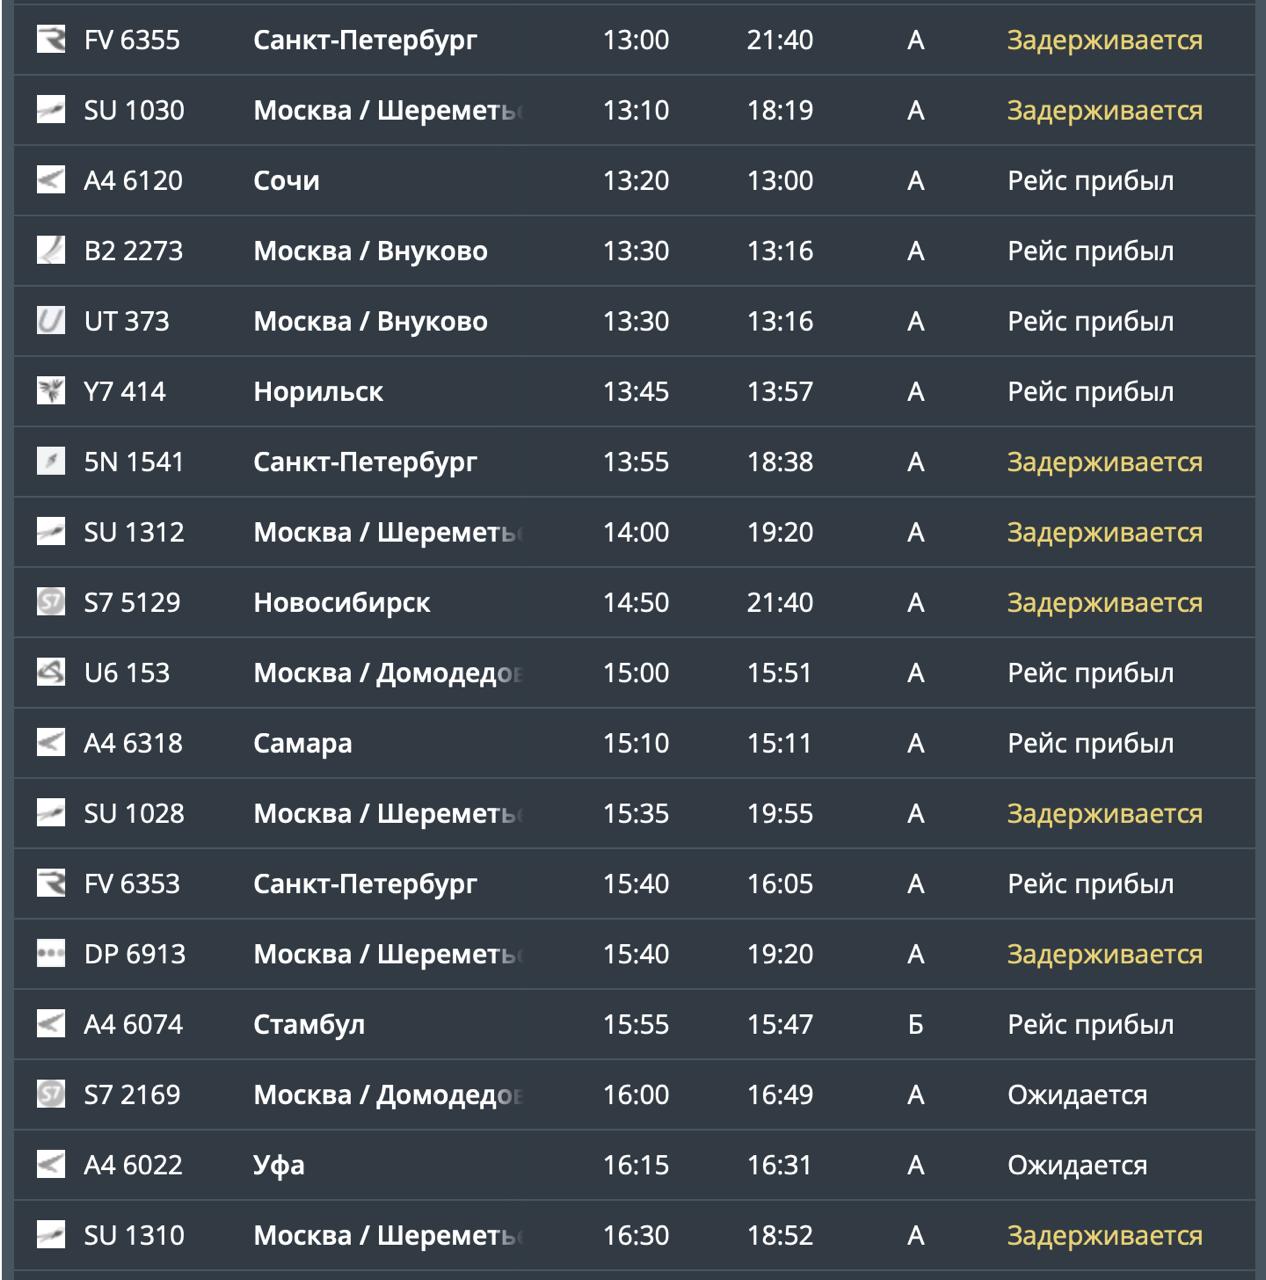Click the icon next to B2 2273
The image size is (1266, 1280).
pyautogui.click(x=50, y=250)
